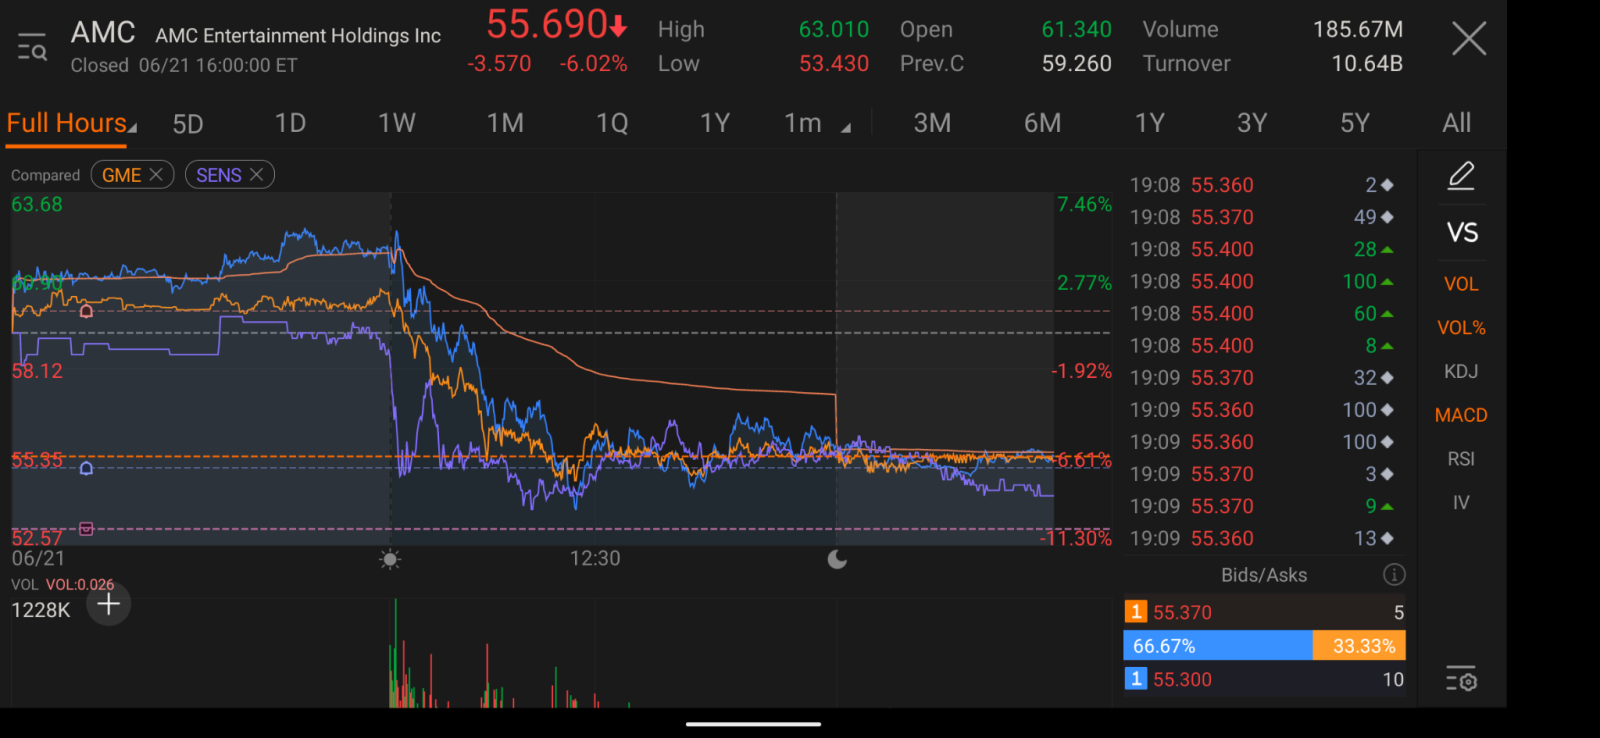Open chart settings list icon
1600x738 pixels.
(1461, 680)
